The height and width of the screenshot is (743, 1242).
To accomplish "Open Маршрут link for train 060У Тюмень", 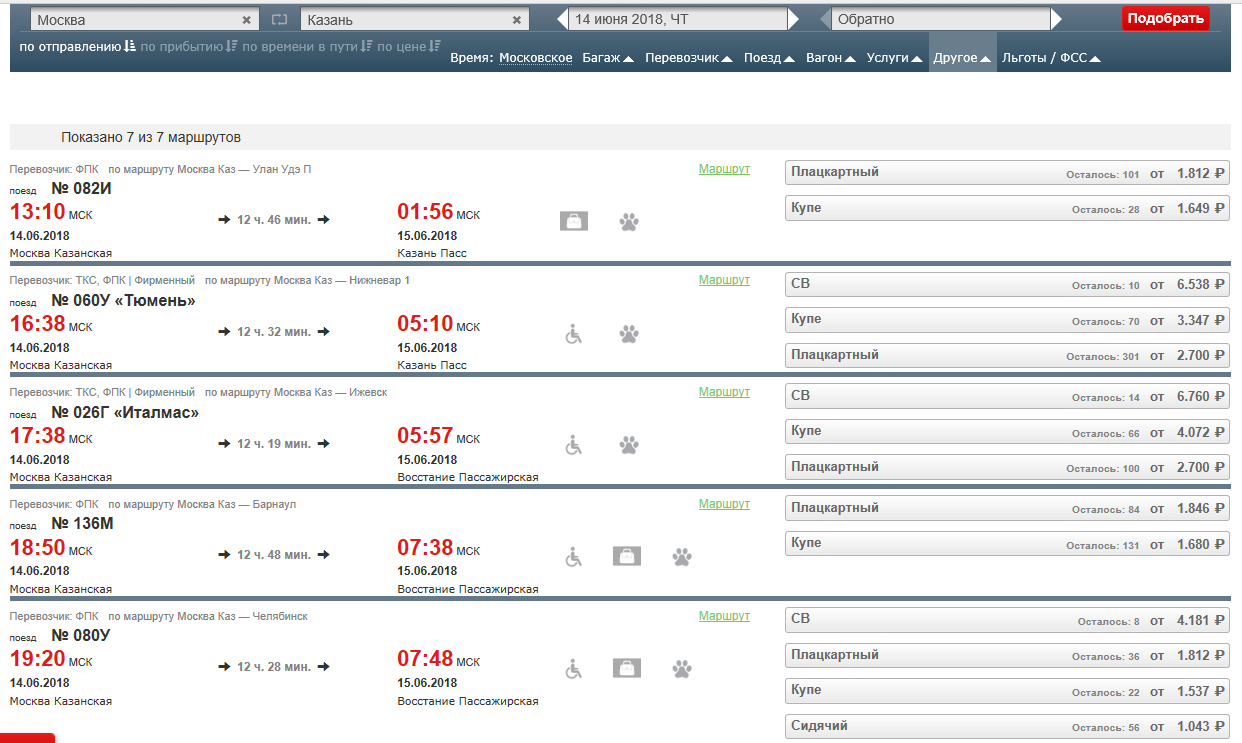I will tap(724, 280).
